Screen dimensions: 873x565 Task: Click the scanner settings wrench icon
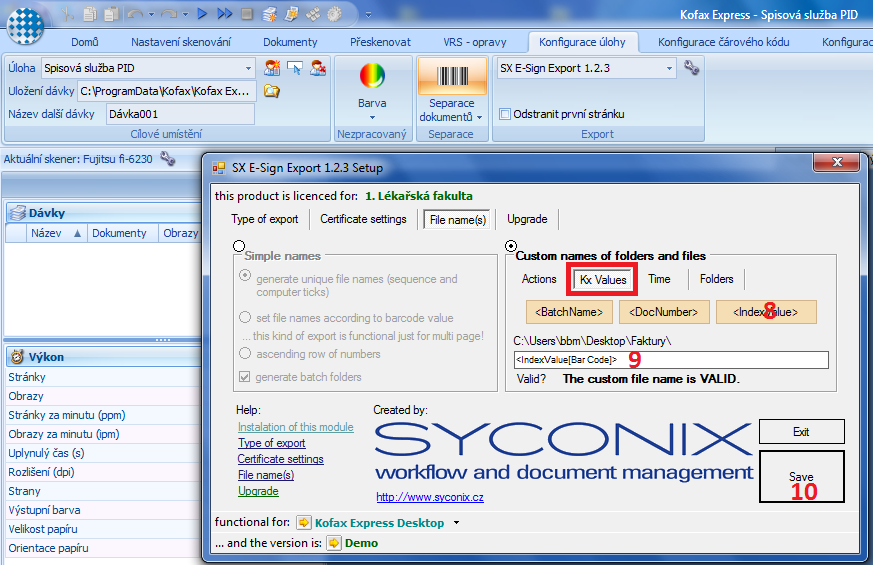[168, 159]
